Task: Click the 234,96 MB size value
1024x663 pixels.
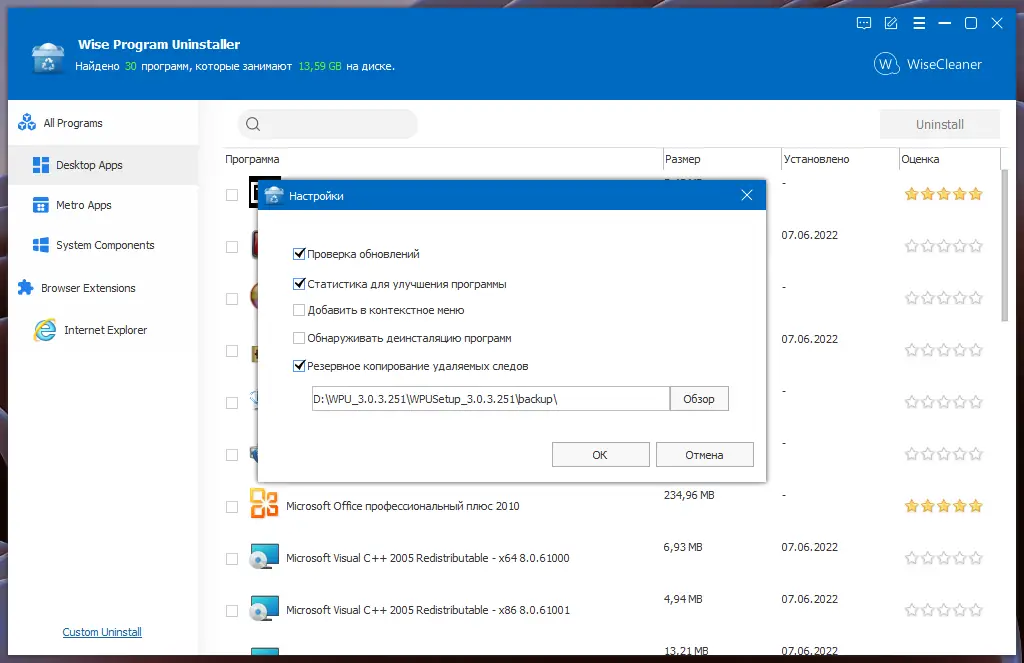Action: [689, 495]
